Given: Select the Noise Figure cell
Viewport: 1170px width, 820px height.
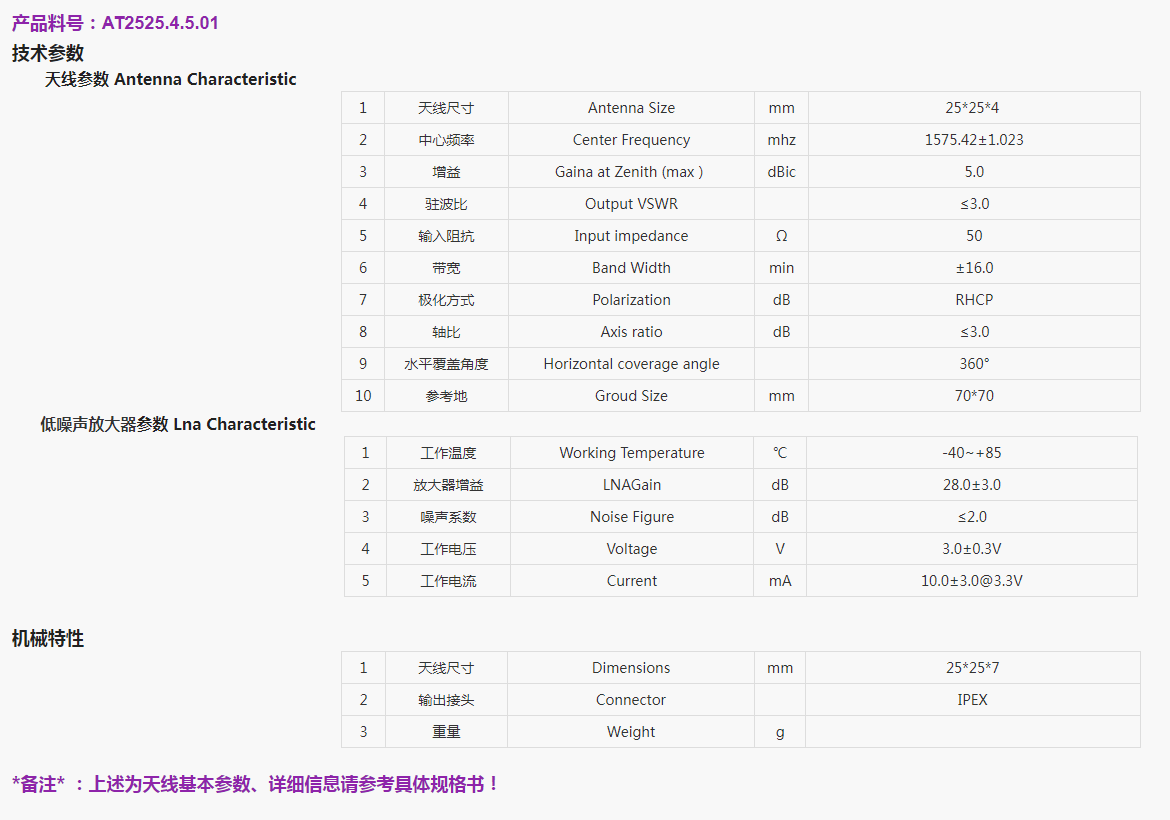Looking at the screenshot, I should point(631,517).
